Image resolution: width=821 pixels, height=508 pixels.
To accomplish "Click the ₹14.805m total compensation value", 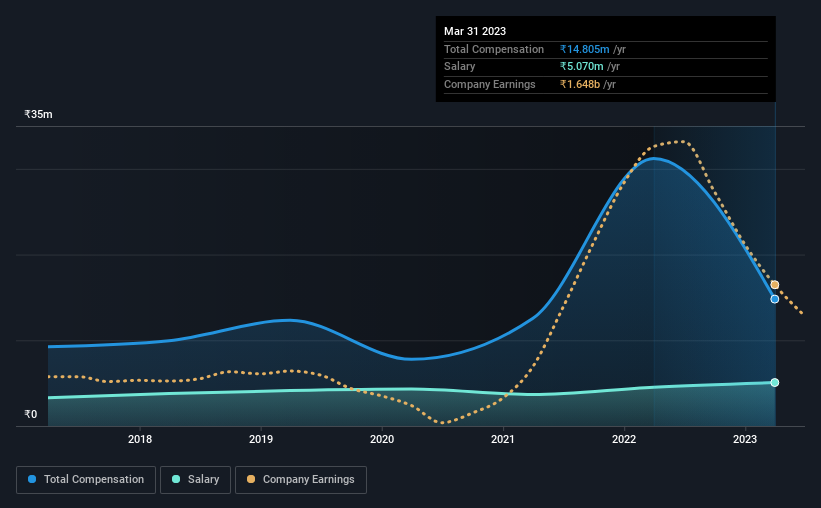I will coord(584,49).
